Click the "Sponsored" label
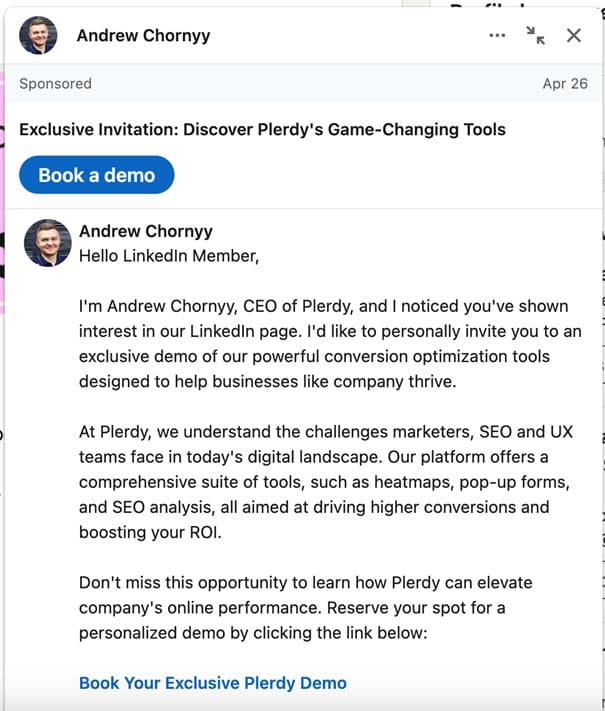 (x=55, y=84)
